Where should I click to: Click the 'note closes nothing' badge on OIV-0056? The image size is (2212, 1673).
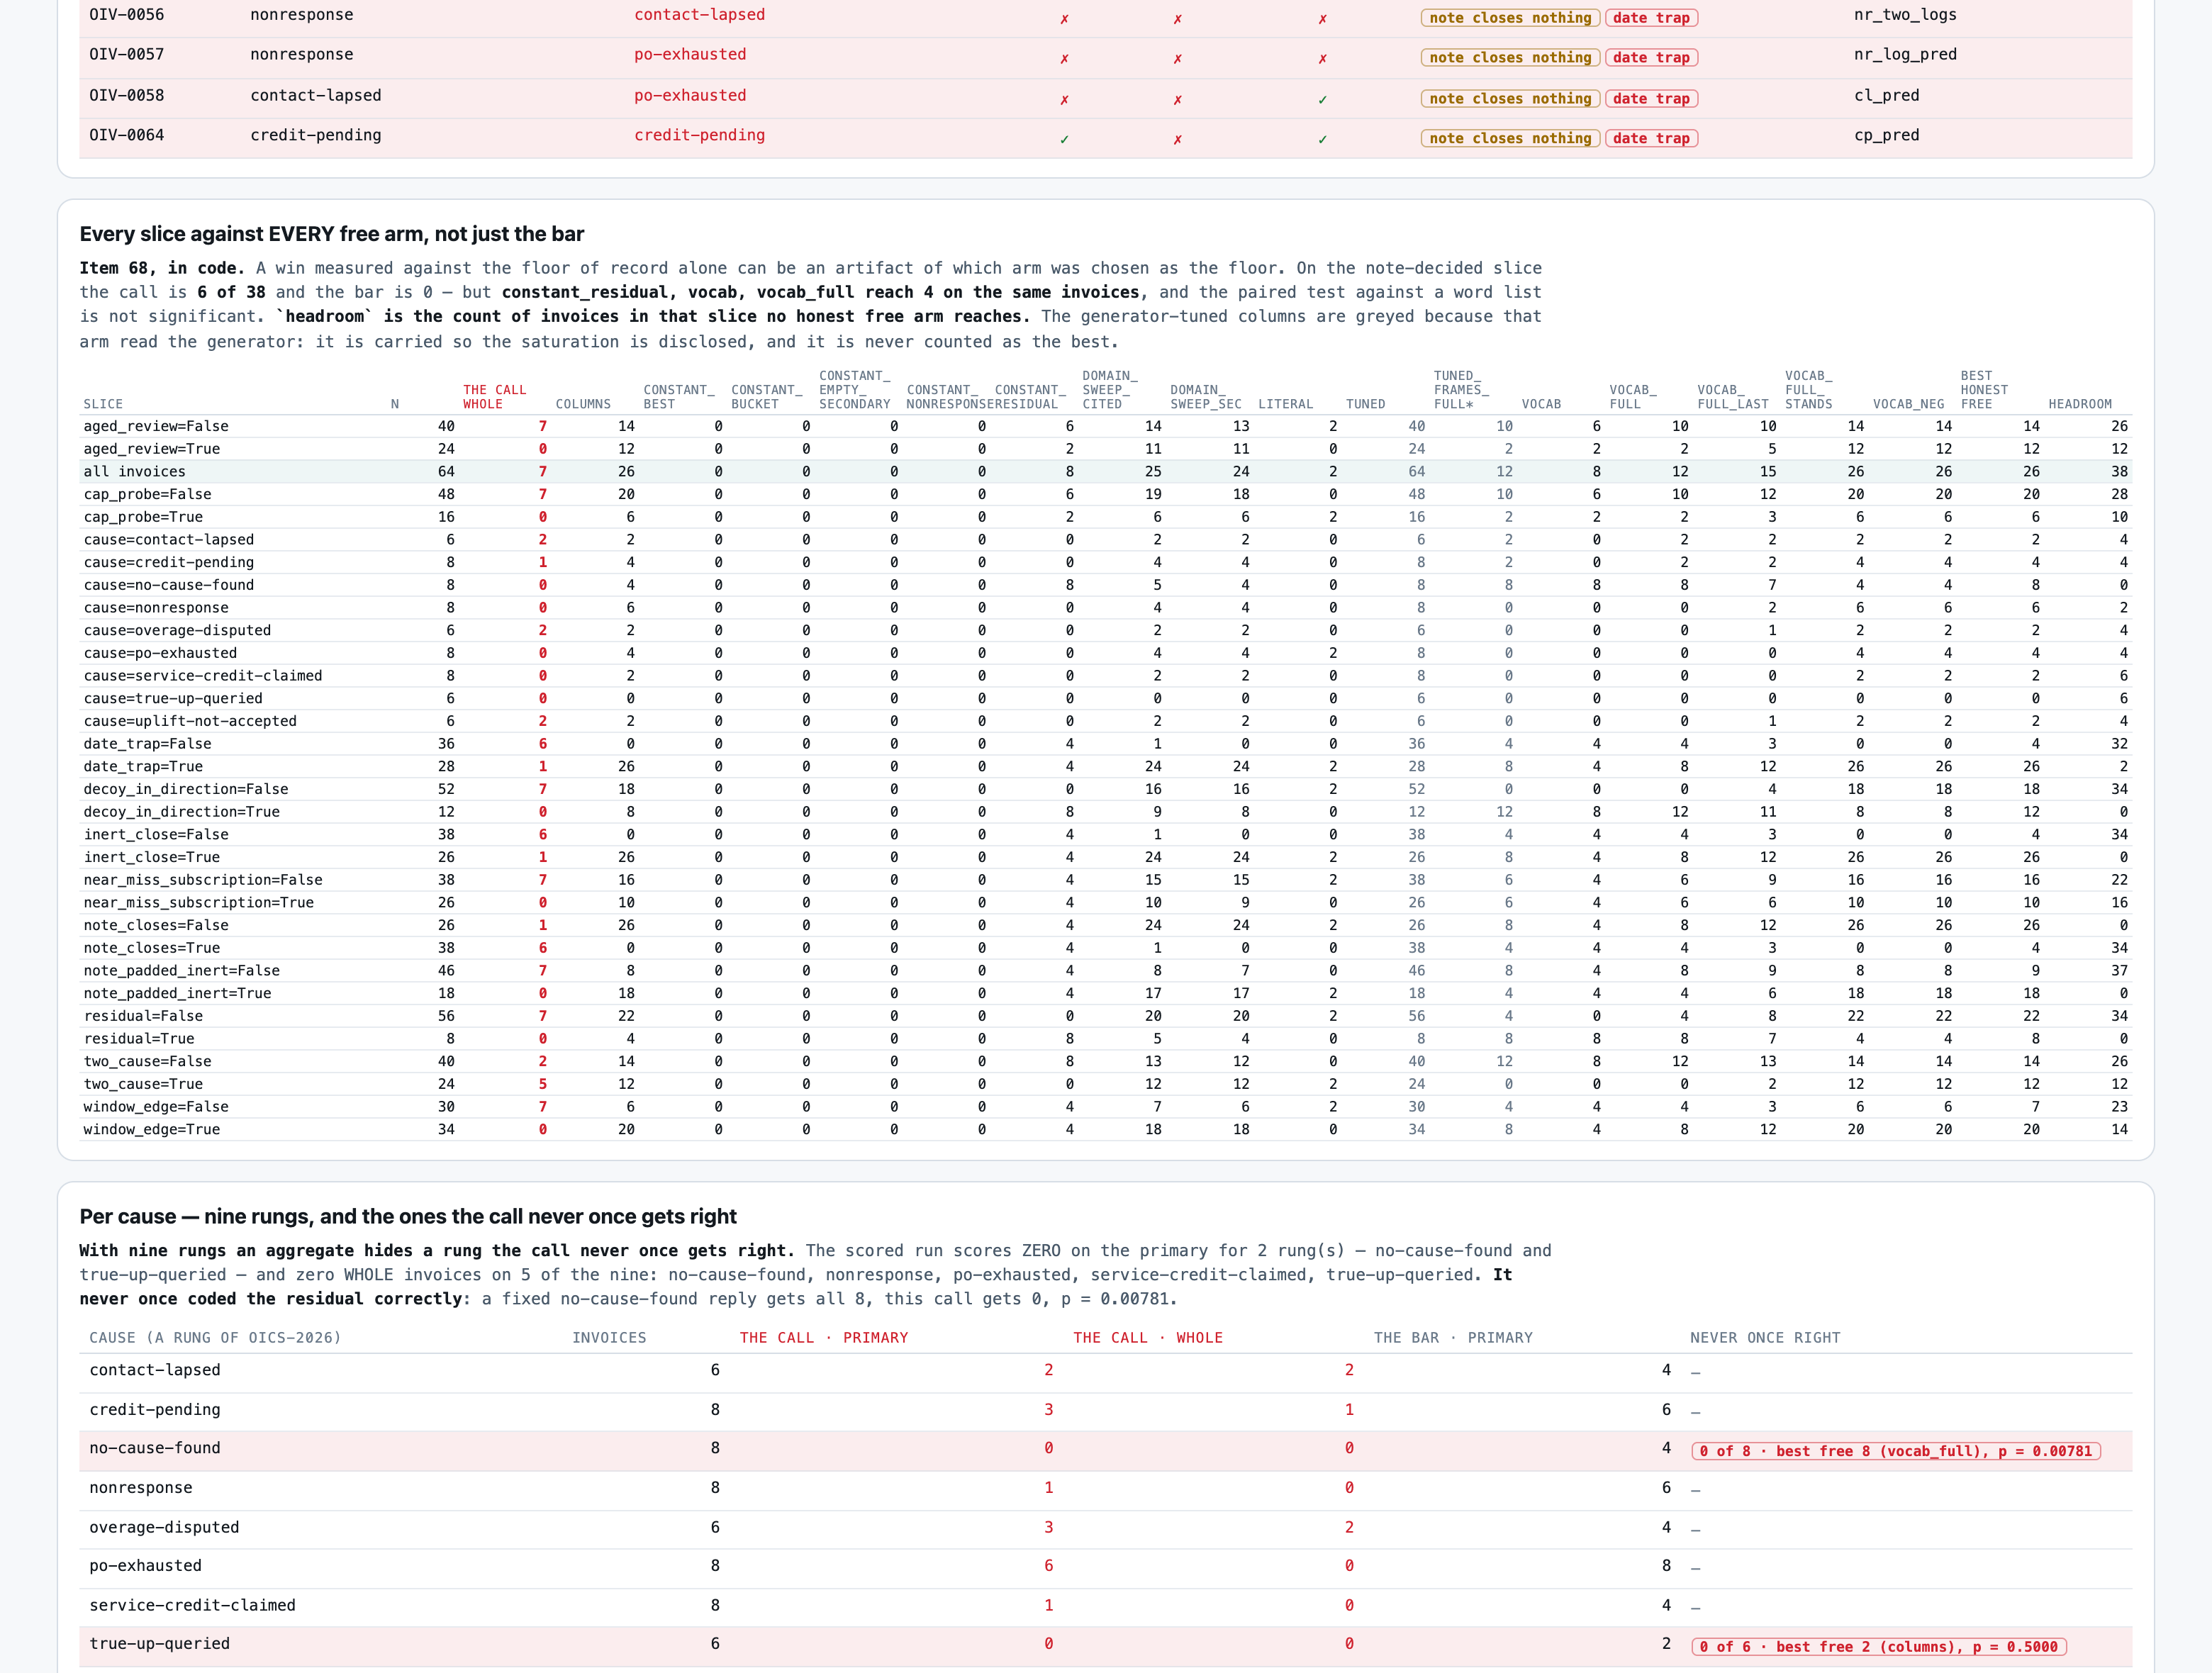coord(1510,18)
